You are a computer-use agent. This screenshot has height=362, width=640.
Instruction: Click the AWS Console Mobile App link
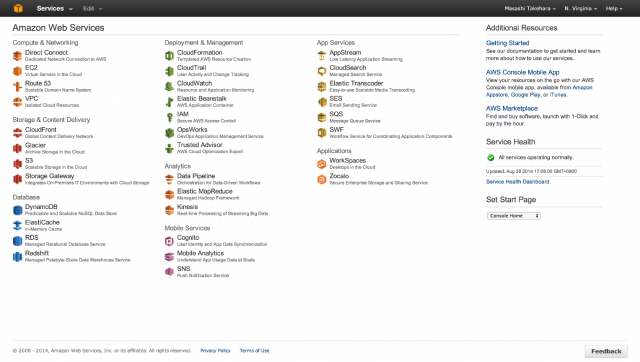(x=522, y=72)
